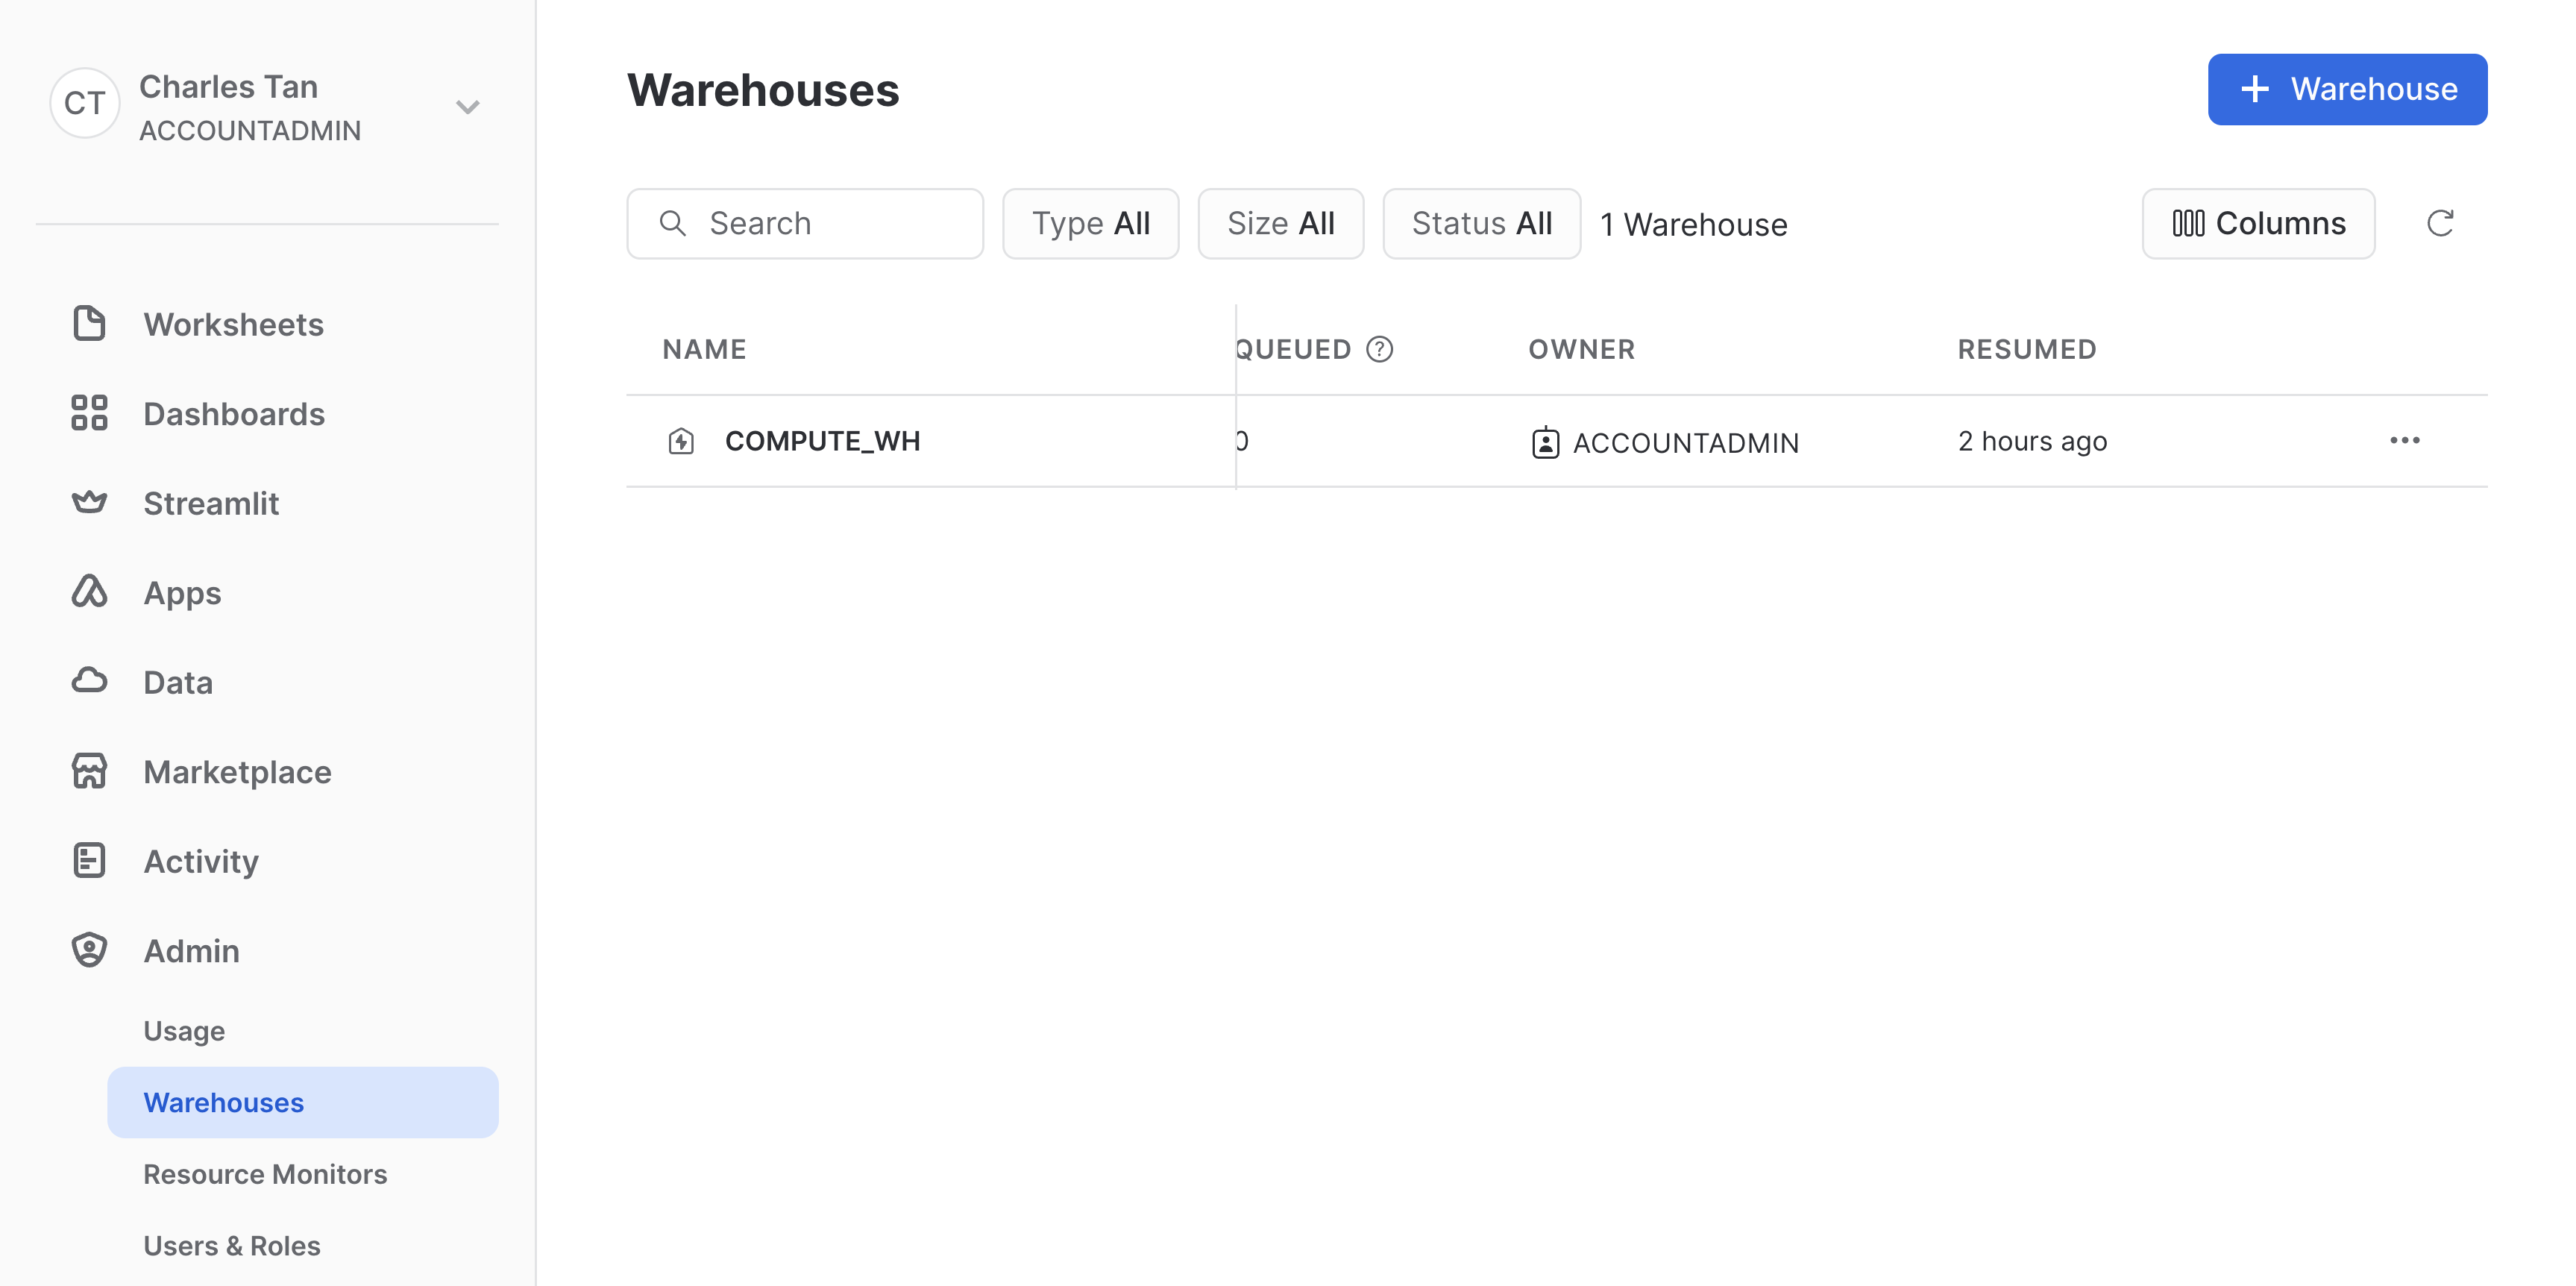Click the Marketplace storefront icon

coord(89,771)
